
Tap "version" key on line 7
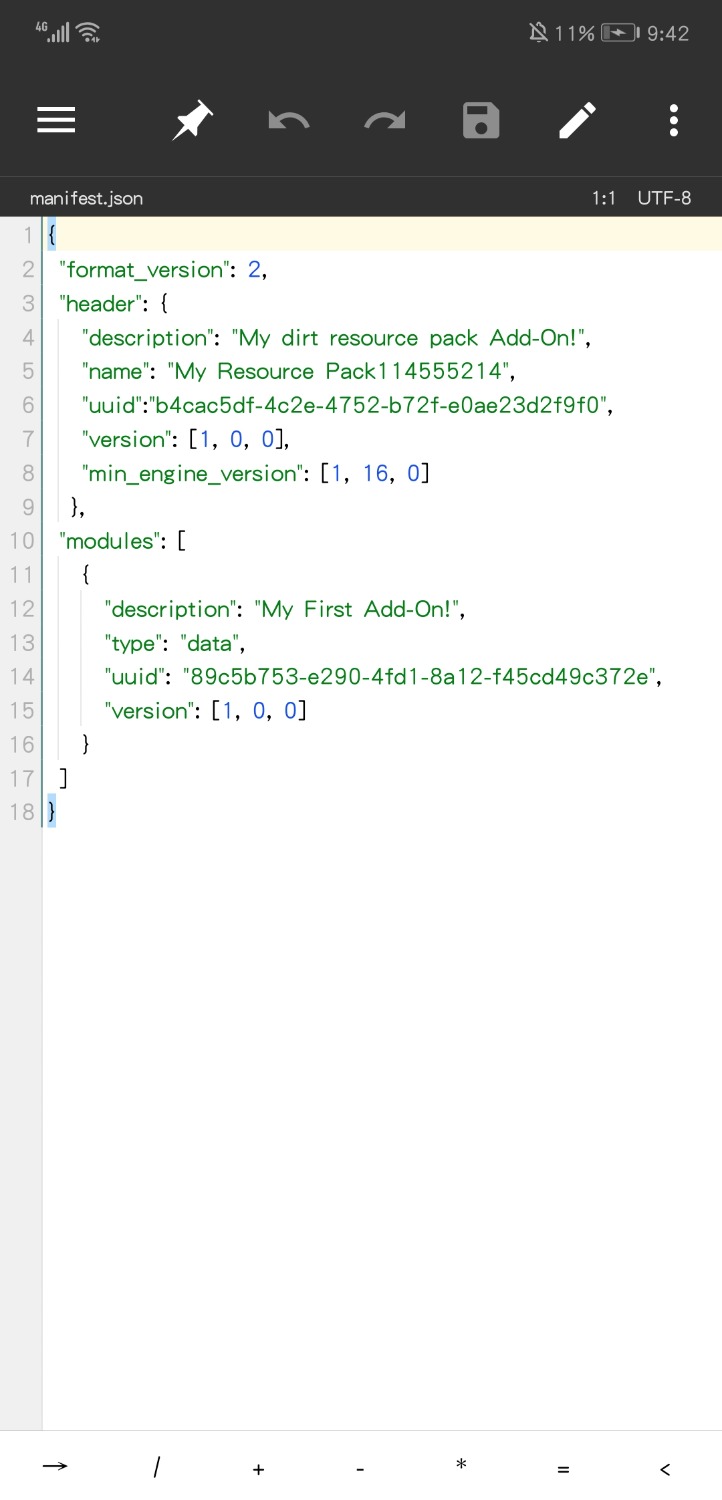click(x=127, y=440)
